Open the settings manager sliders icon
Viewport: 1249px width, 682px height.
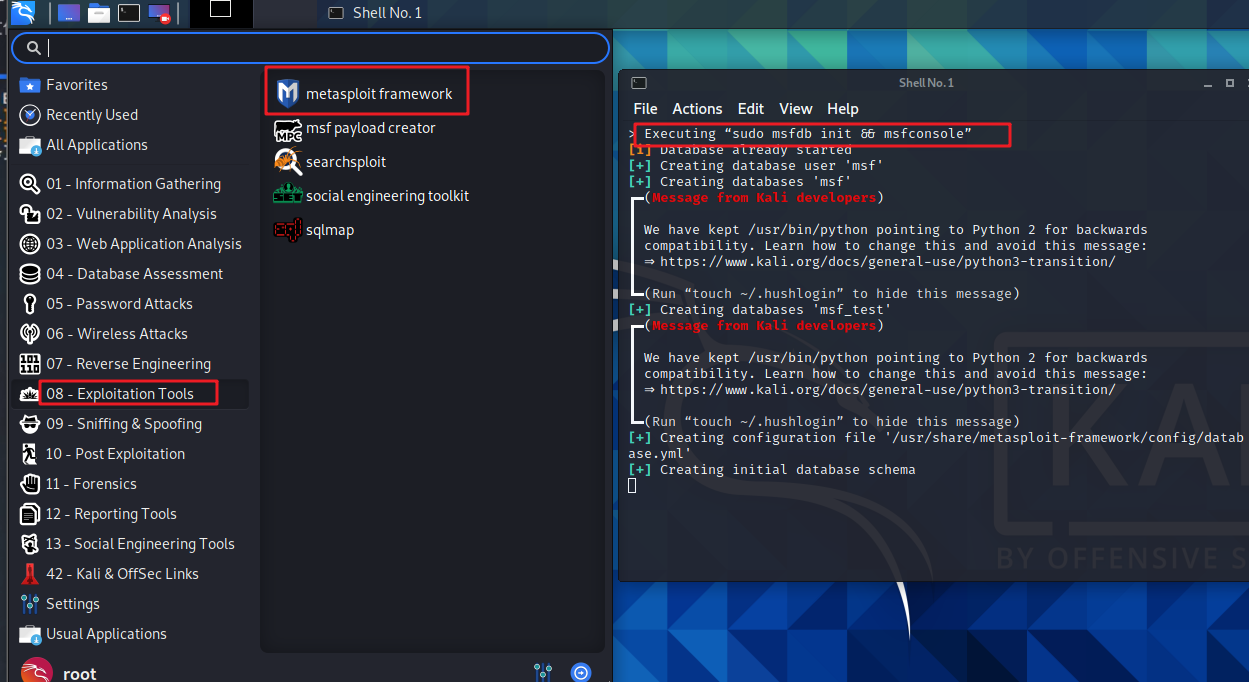pos(544,672)
